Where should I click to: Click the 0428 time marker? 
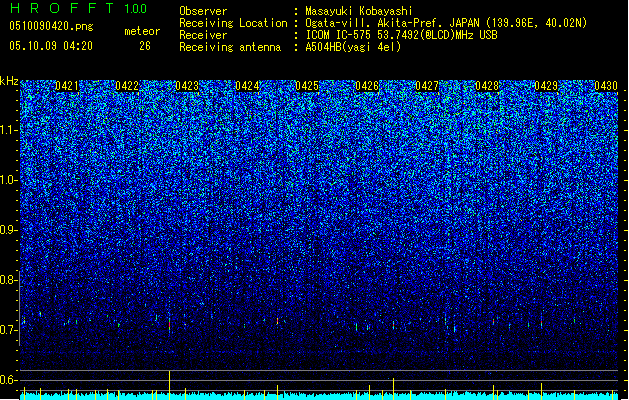coord(487,86)
